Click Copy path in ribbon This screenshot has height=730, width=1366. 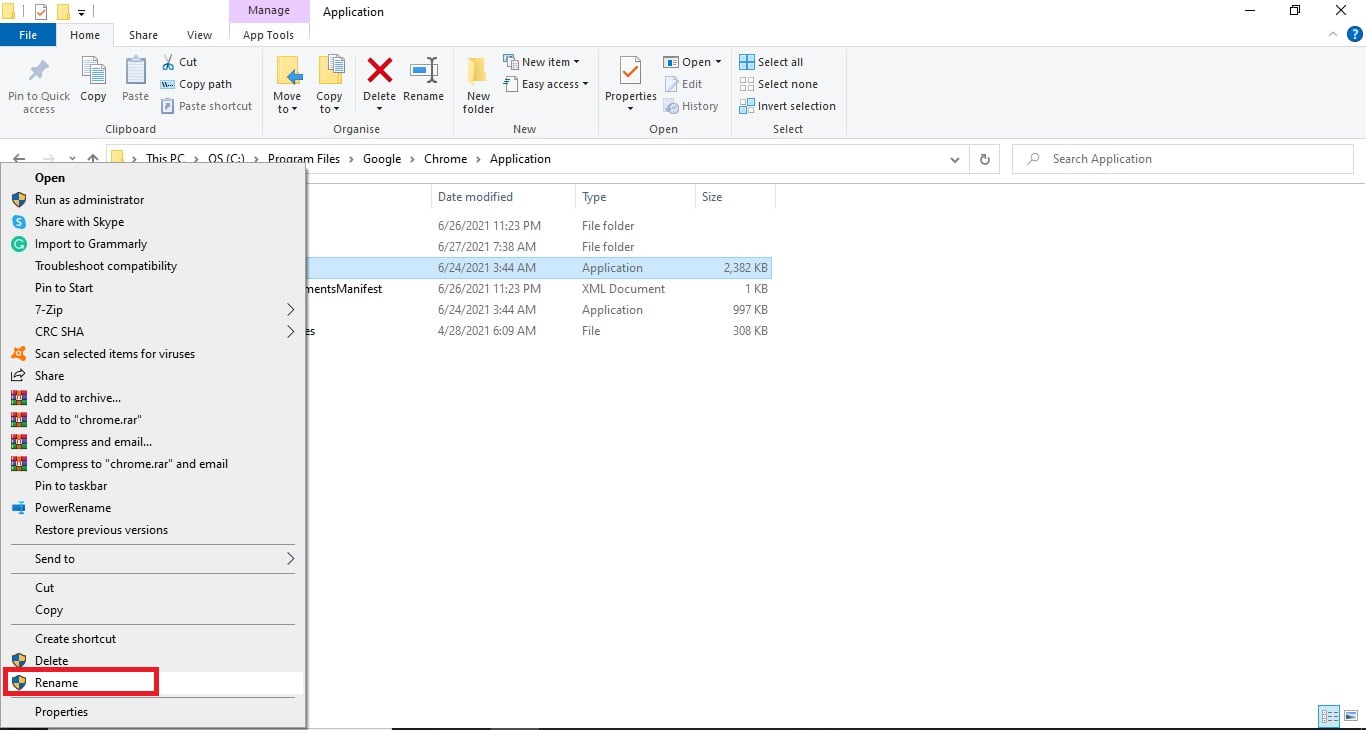[x=197, y=84]
